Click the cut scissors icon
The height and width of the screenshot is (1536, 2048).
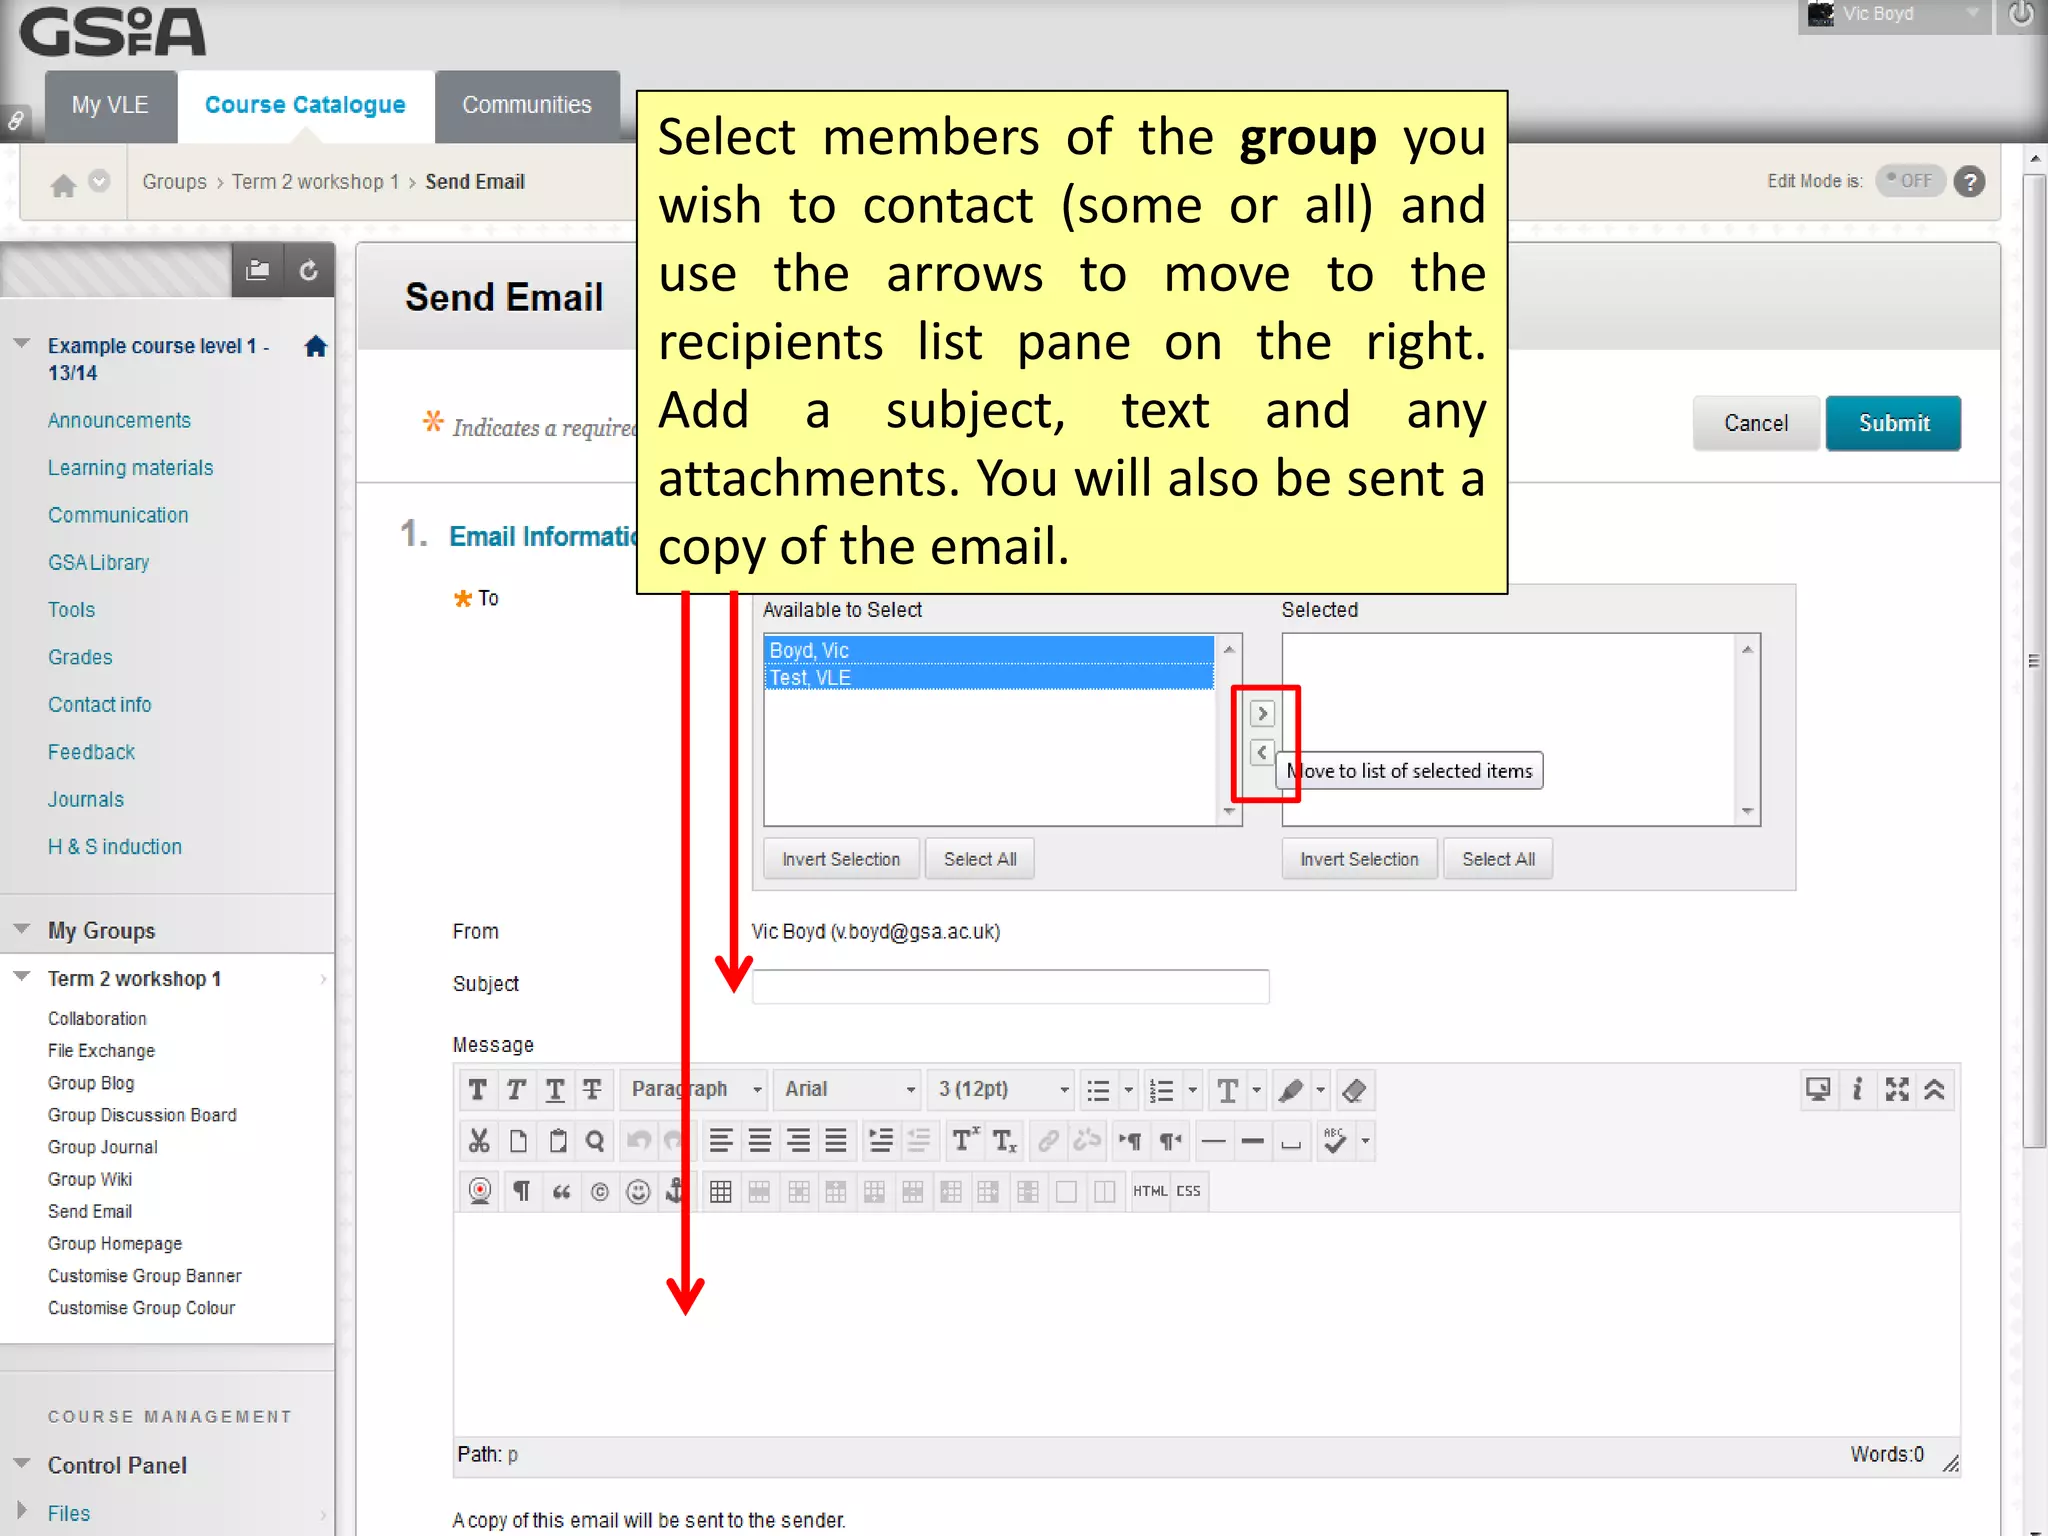(479, 1140)
